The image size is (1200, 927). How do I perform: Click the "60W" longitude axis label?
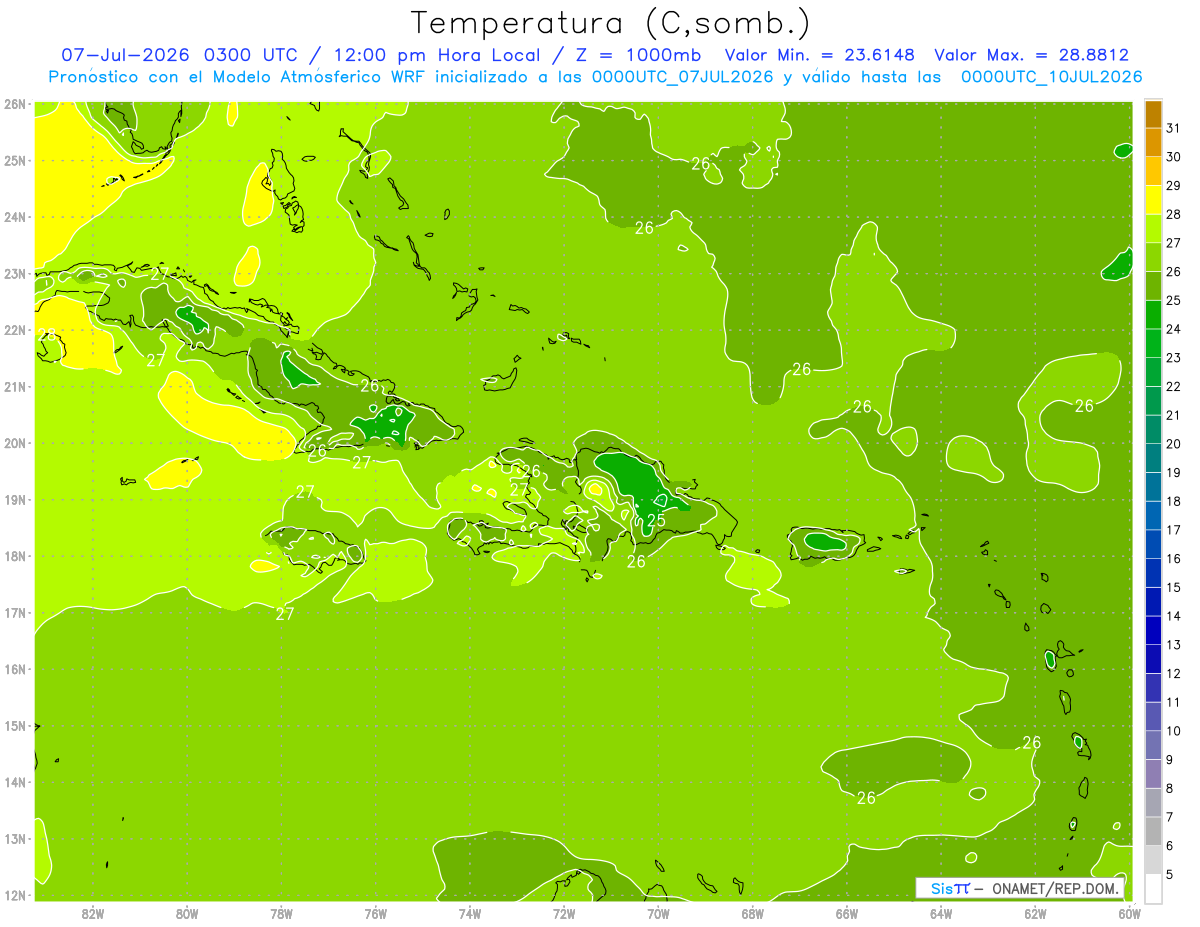[1130, 913]
